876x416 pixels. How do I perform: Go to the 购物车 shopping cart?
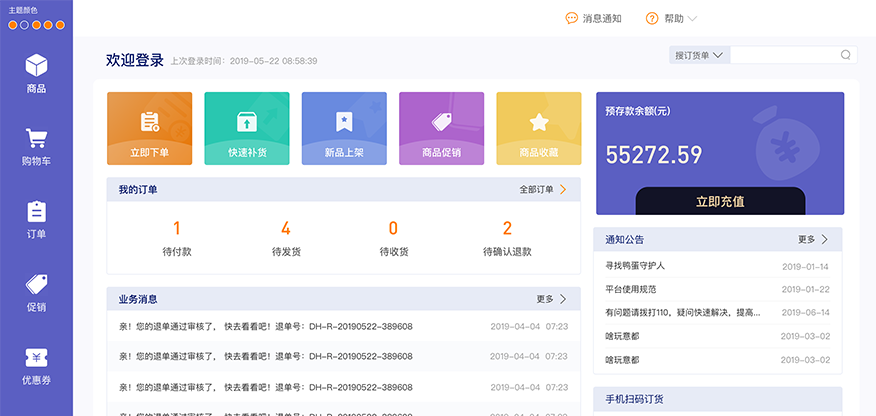tap(36, 146)
